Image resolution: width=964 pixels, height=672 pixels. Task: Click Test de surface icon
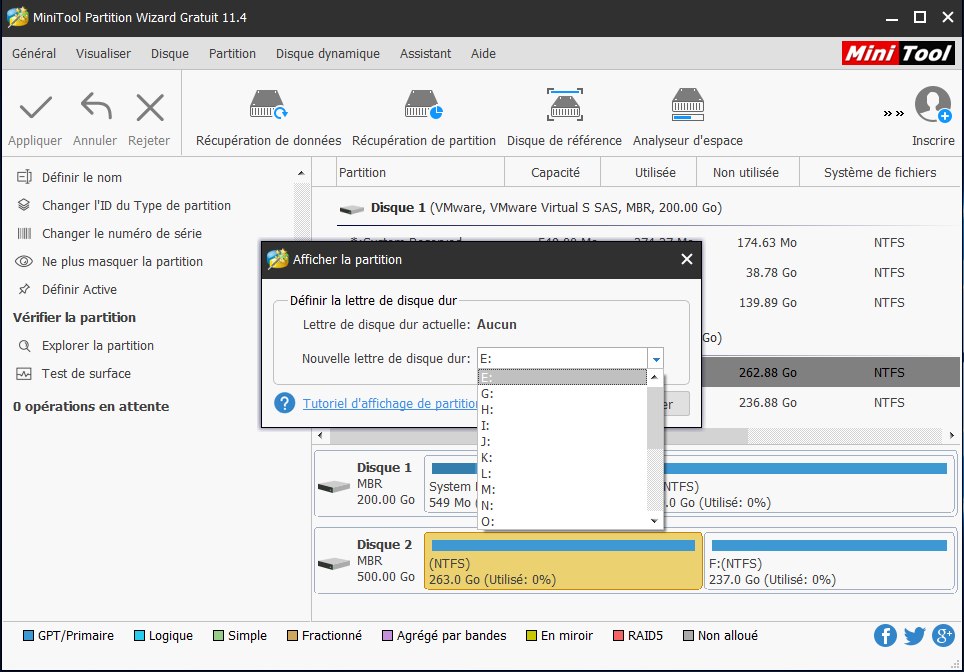pos(24,373)
